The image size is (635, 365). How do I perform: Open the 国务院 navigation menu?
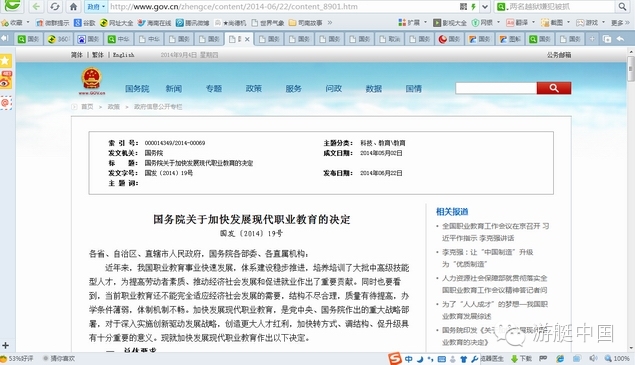[x=137, y=88]
